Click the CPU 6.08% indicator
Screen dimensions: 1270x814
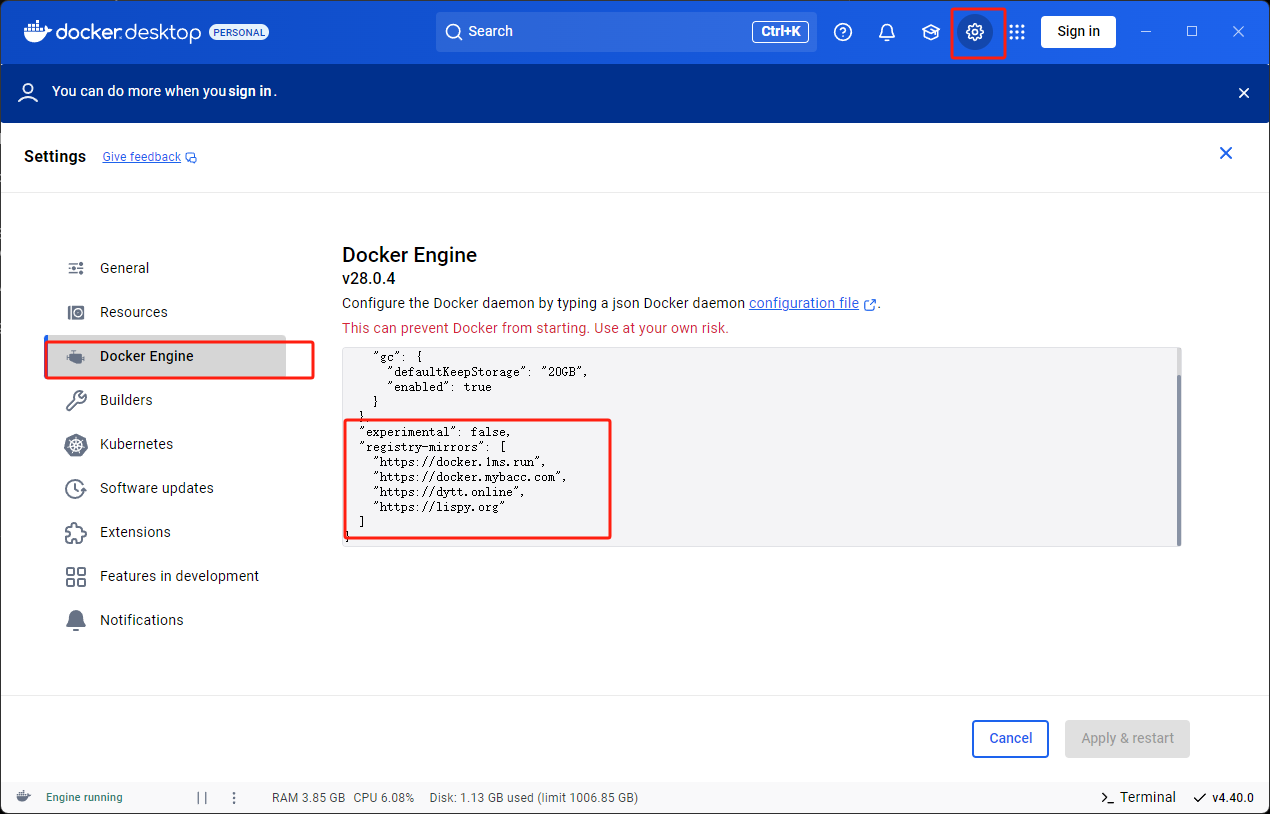coord(384,797)
